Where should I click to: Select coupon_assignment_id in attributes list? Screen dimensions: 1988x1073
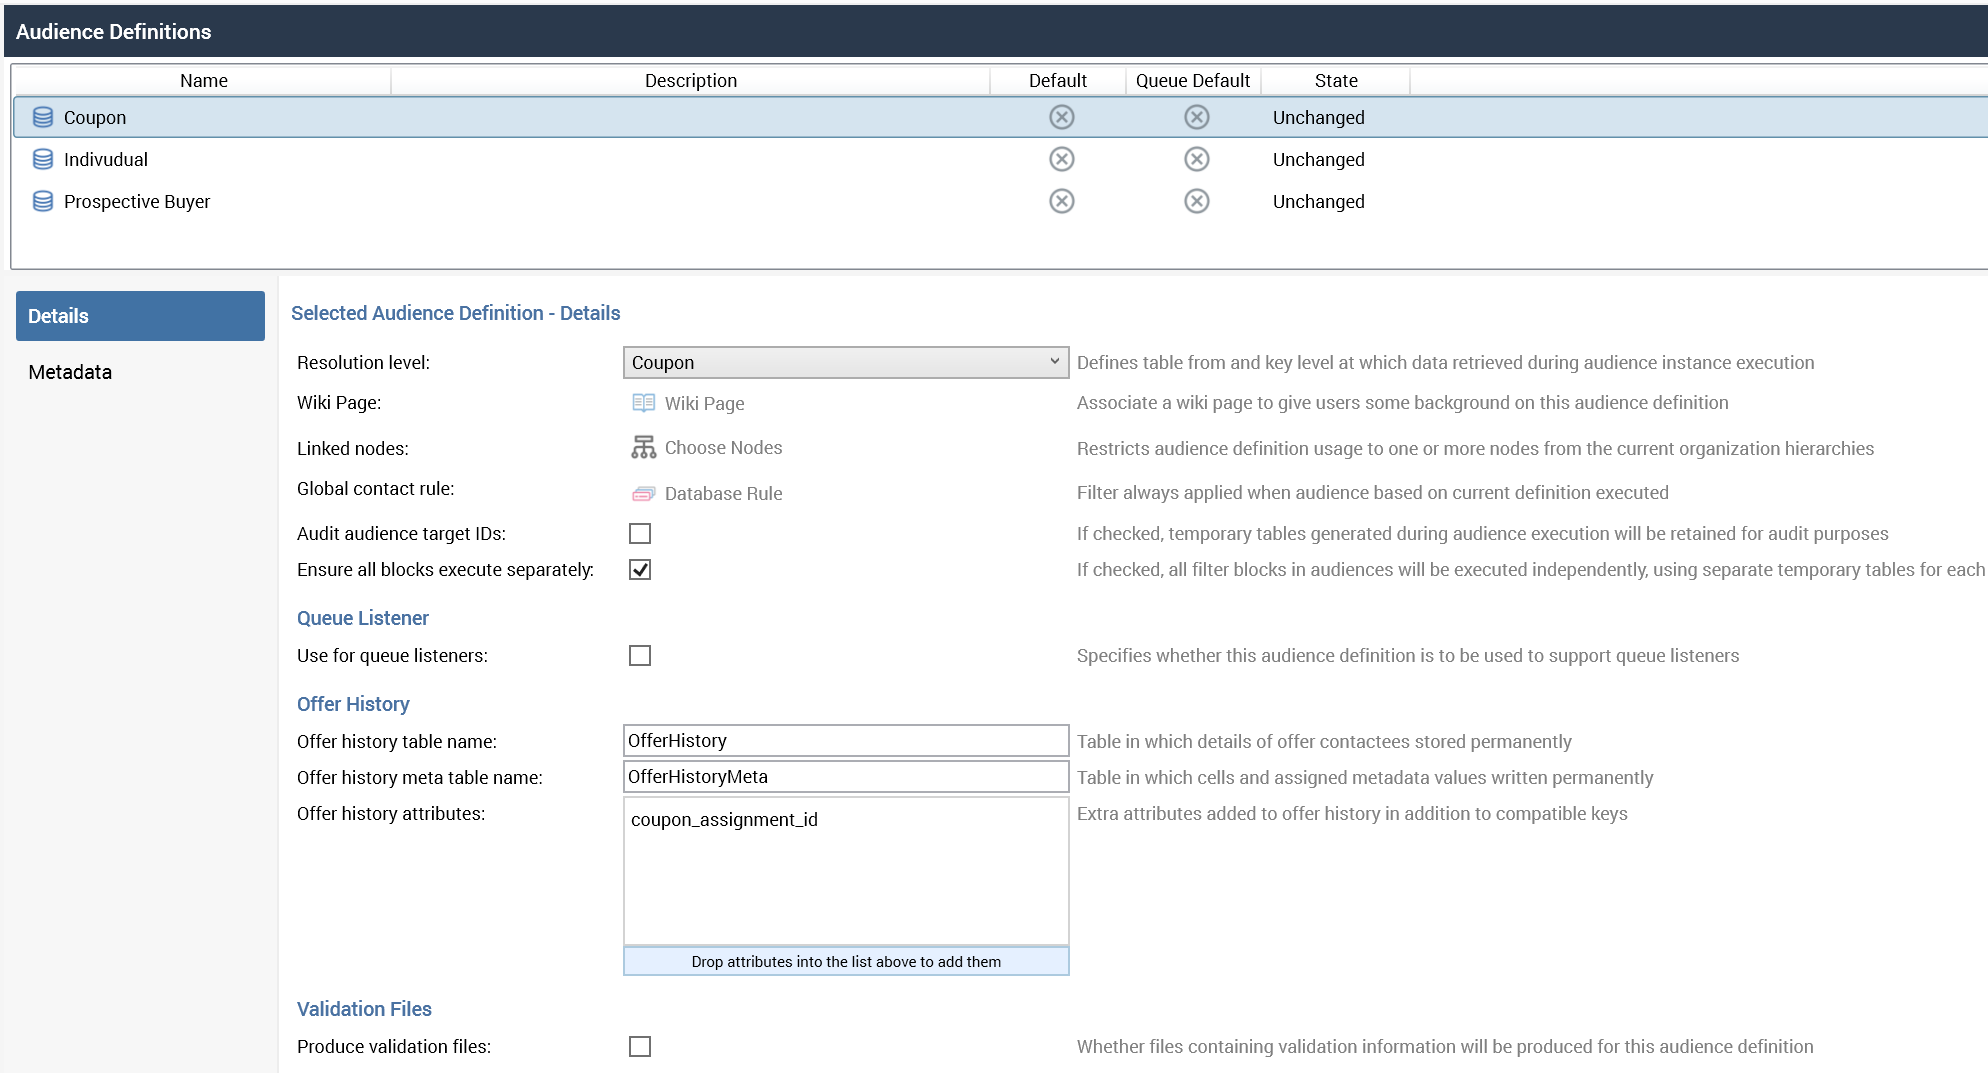pyautogui.click(x=724, y=819)
